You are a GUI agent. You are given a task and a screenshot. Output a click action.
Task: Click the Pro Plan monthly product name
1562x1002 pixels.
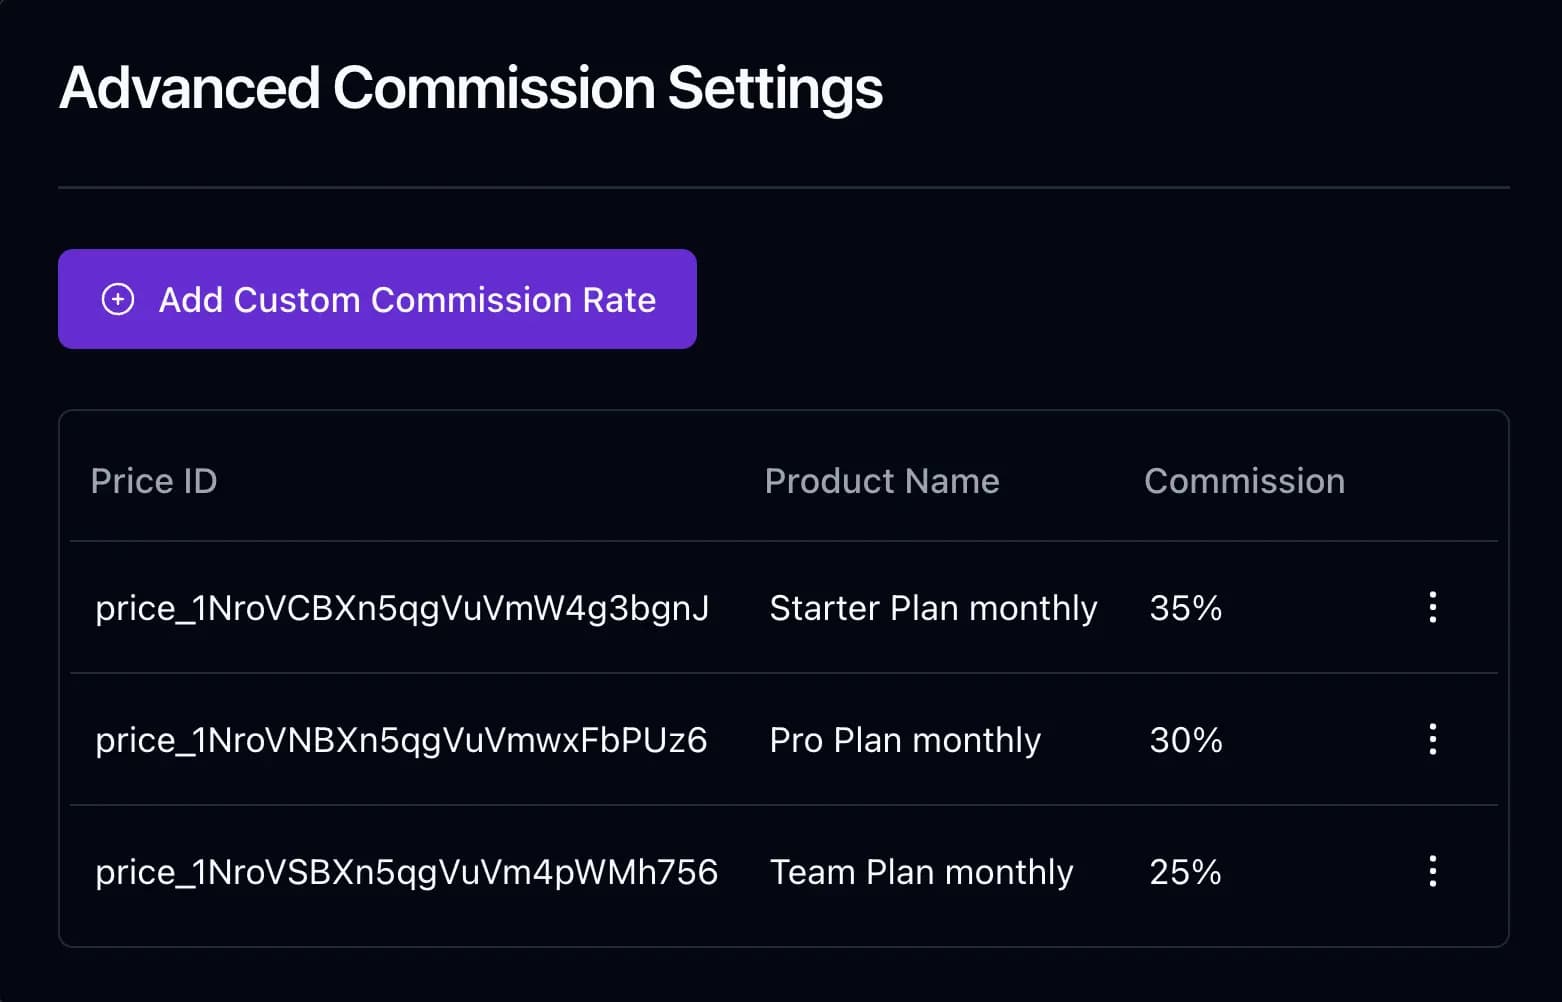coord(904,739)
